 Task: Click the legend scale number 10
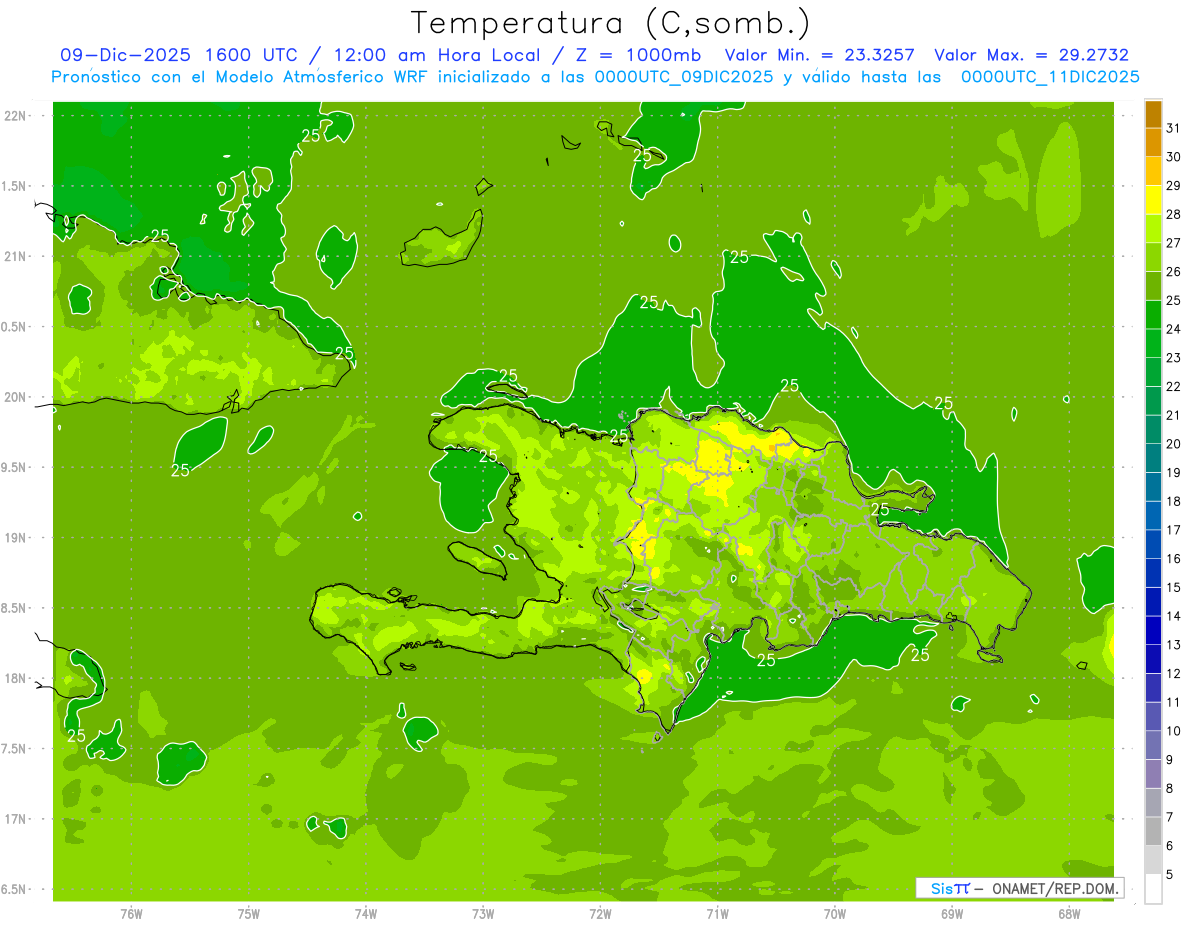click(1173, 731)
